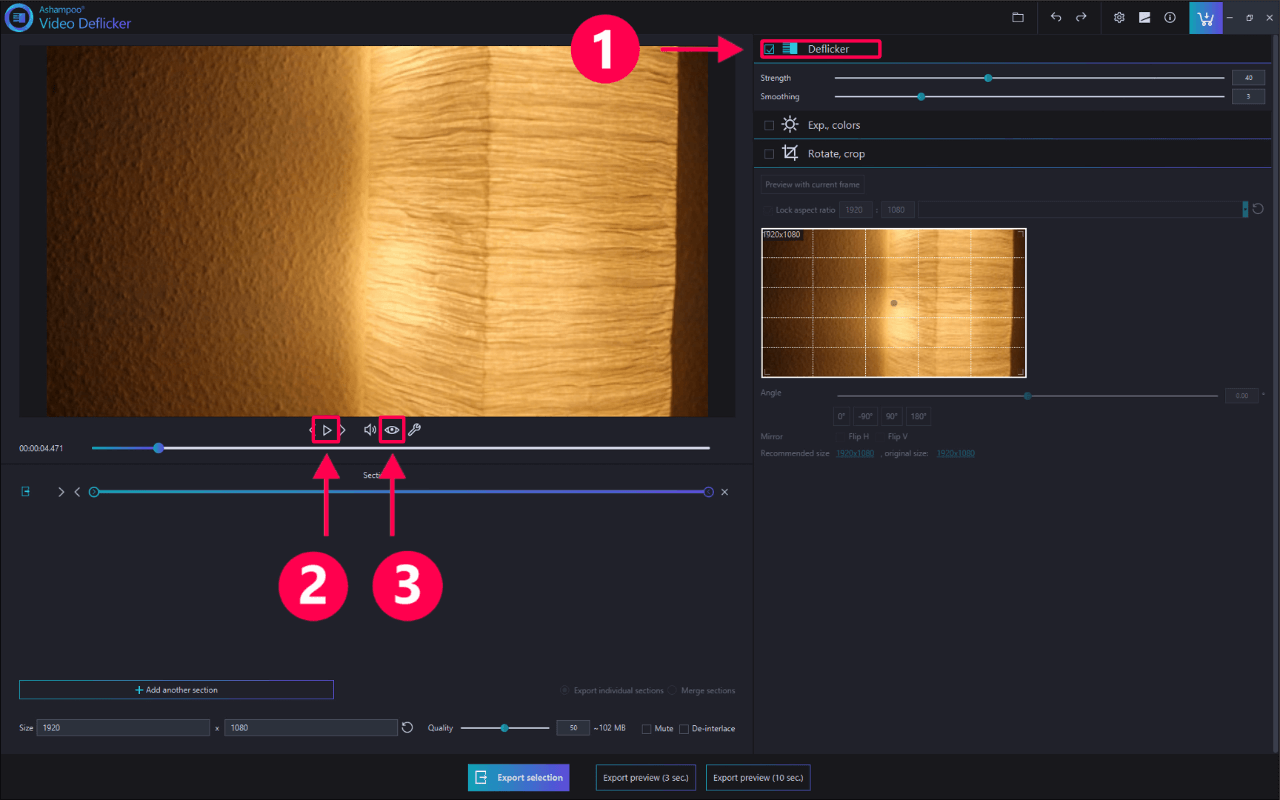Click the width size input field showing 1920

click(123, 728)
